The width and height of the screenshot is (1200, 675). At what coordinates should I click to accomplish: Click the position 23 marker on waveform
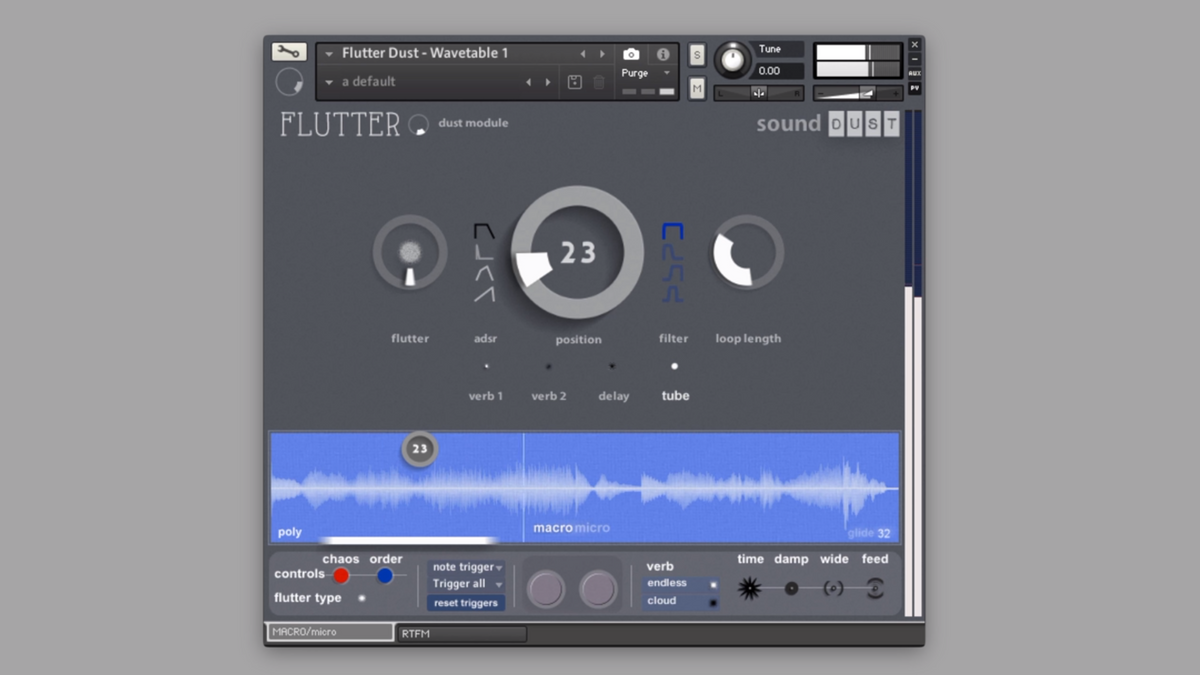[x=419, y=449]
